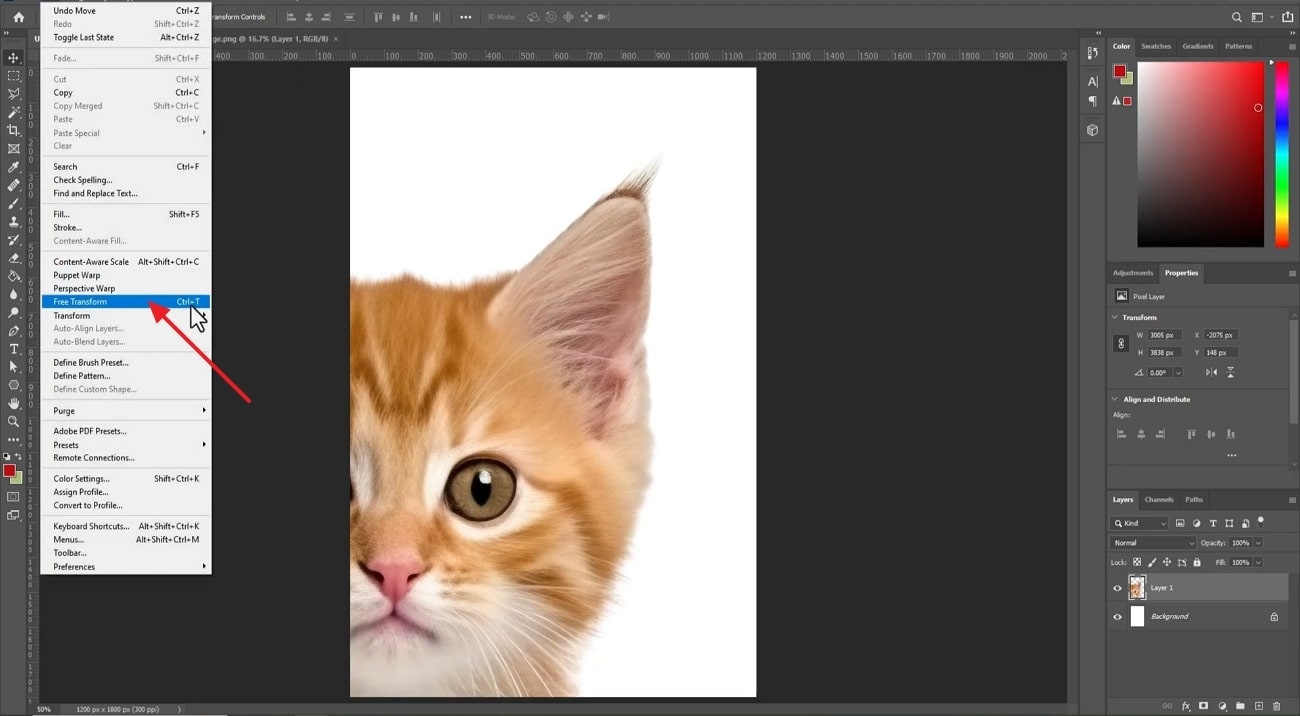Collapse the Transform section
Viewport: 1300px width, 716px height.
click(1116, 317)
